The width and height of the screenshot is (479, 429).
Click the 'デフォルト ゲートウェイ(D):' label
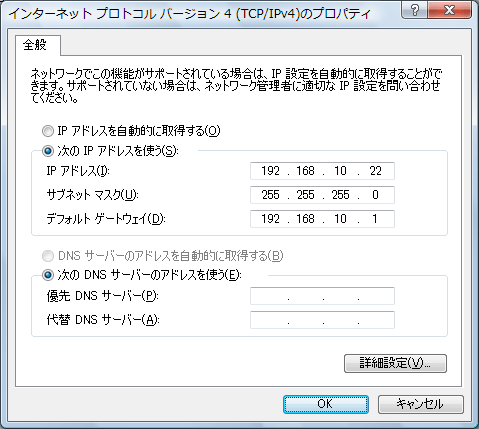pos(106,219)
